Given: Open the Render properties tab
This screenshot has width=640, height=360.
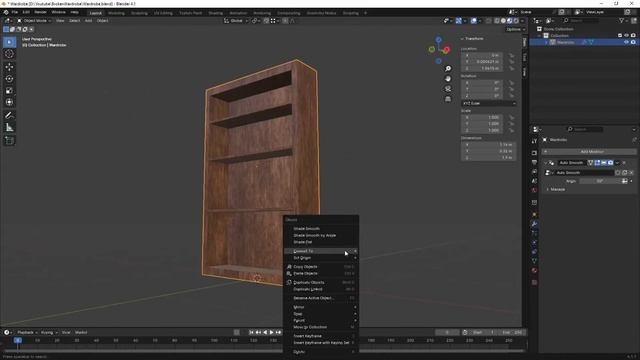Looking at the screenshot, I should (x=534, y=153).
